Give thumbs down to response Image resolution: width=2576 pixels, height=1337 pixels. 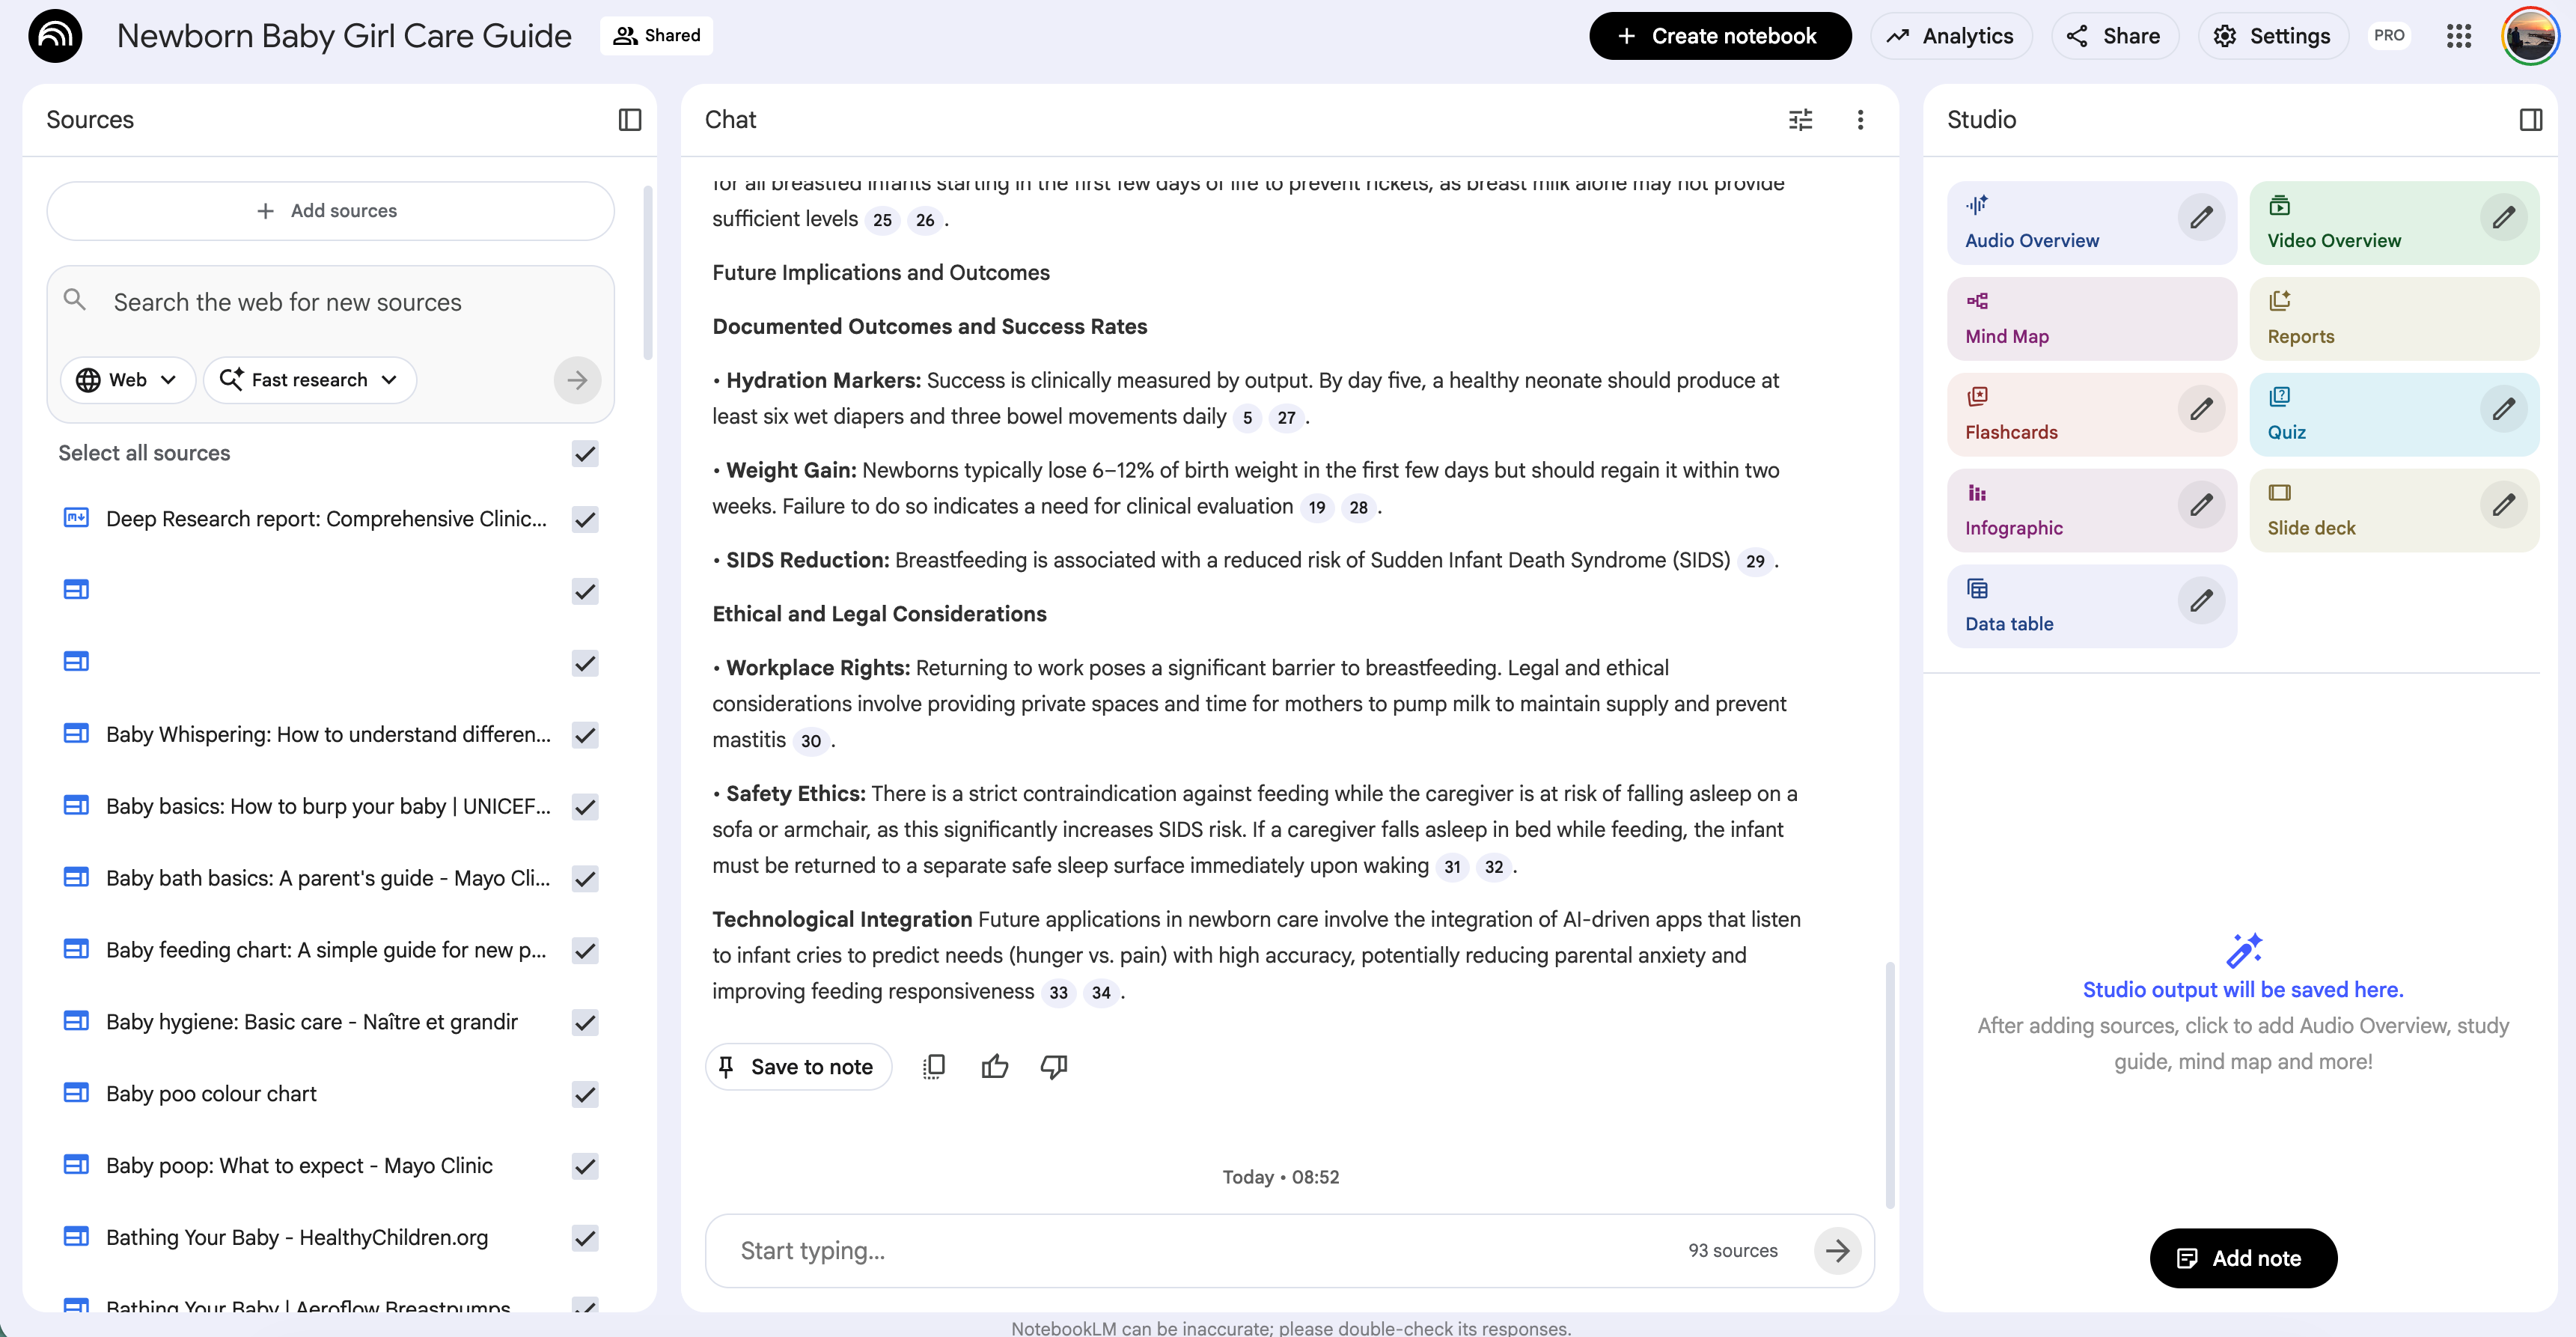1054,1067
